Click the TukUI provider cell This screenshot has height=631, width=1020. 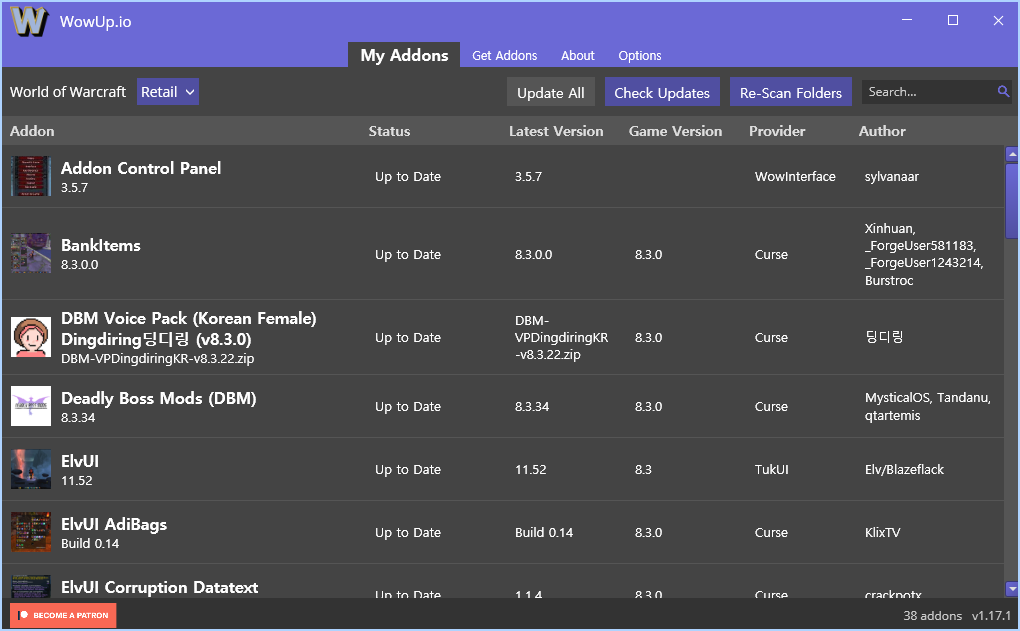(772, 469)
